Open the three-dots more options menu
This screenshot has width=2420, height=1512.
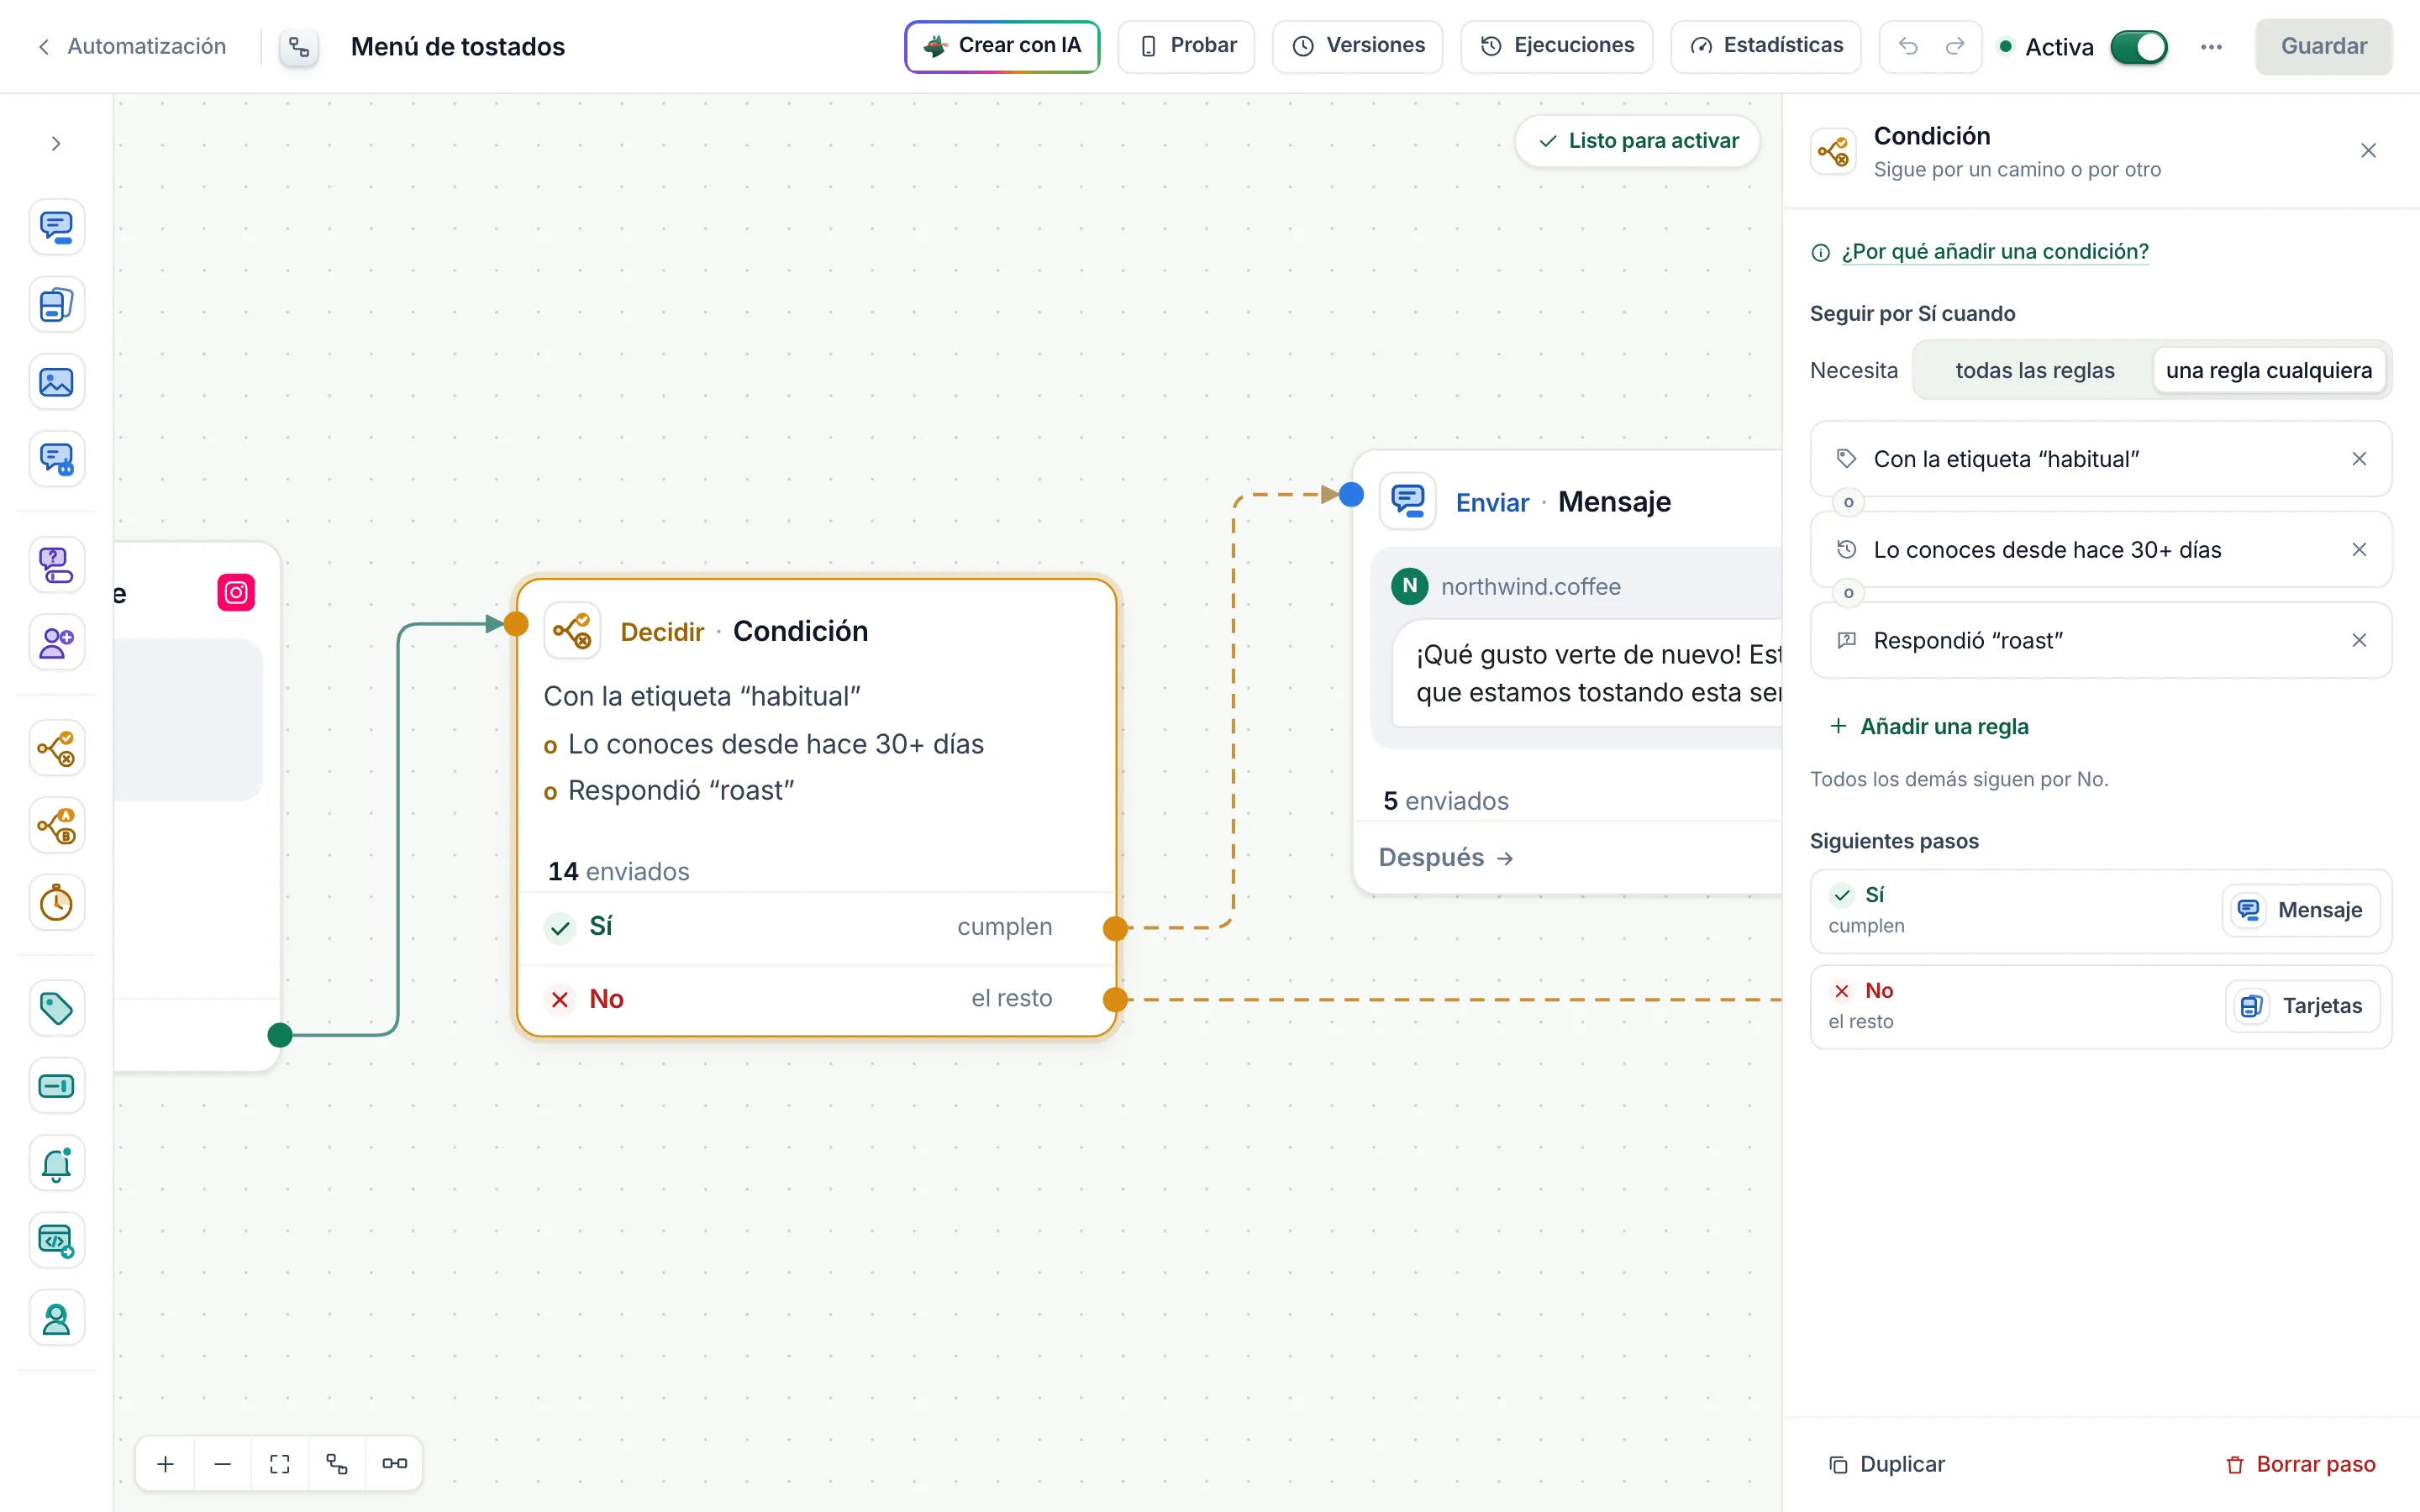tap(2211, 47)
